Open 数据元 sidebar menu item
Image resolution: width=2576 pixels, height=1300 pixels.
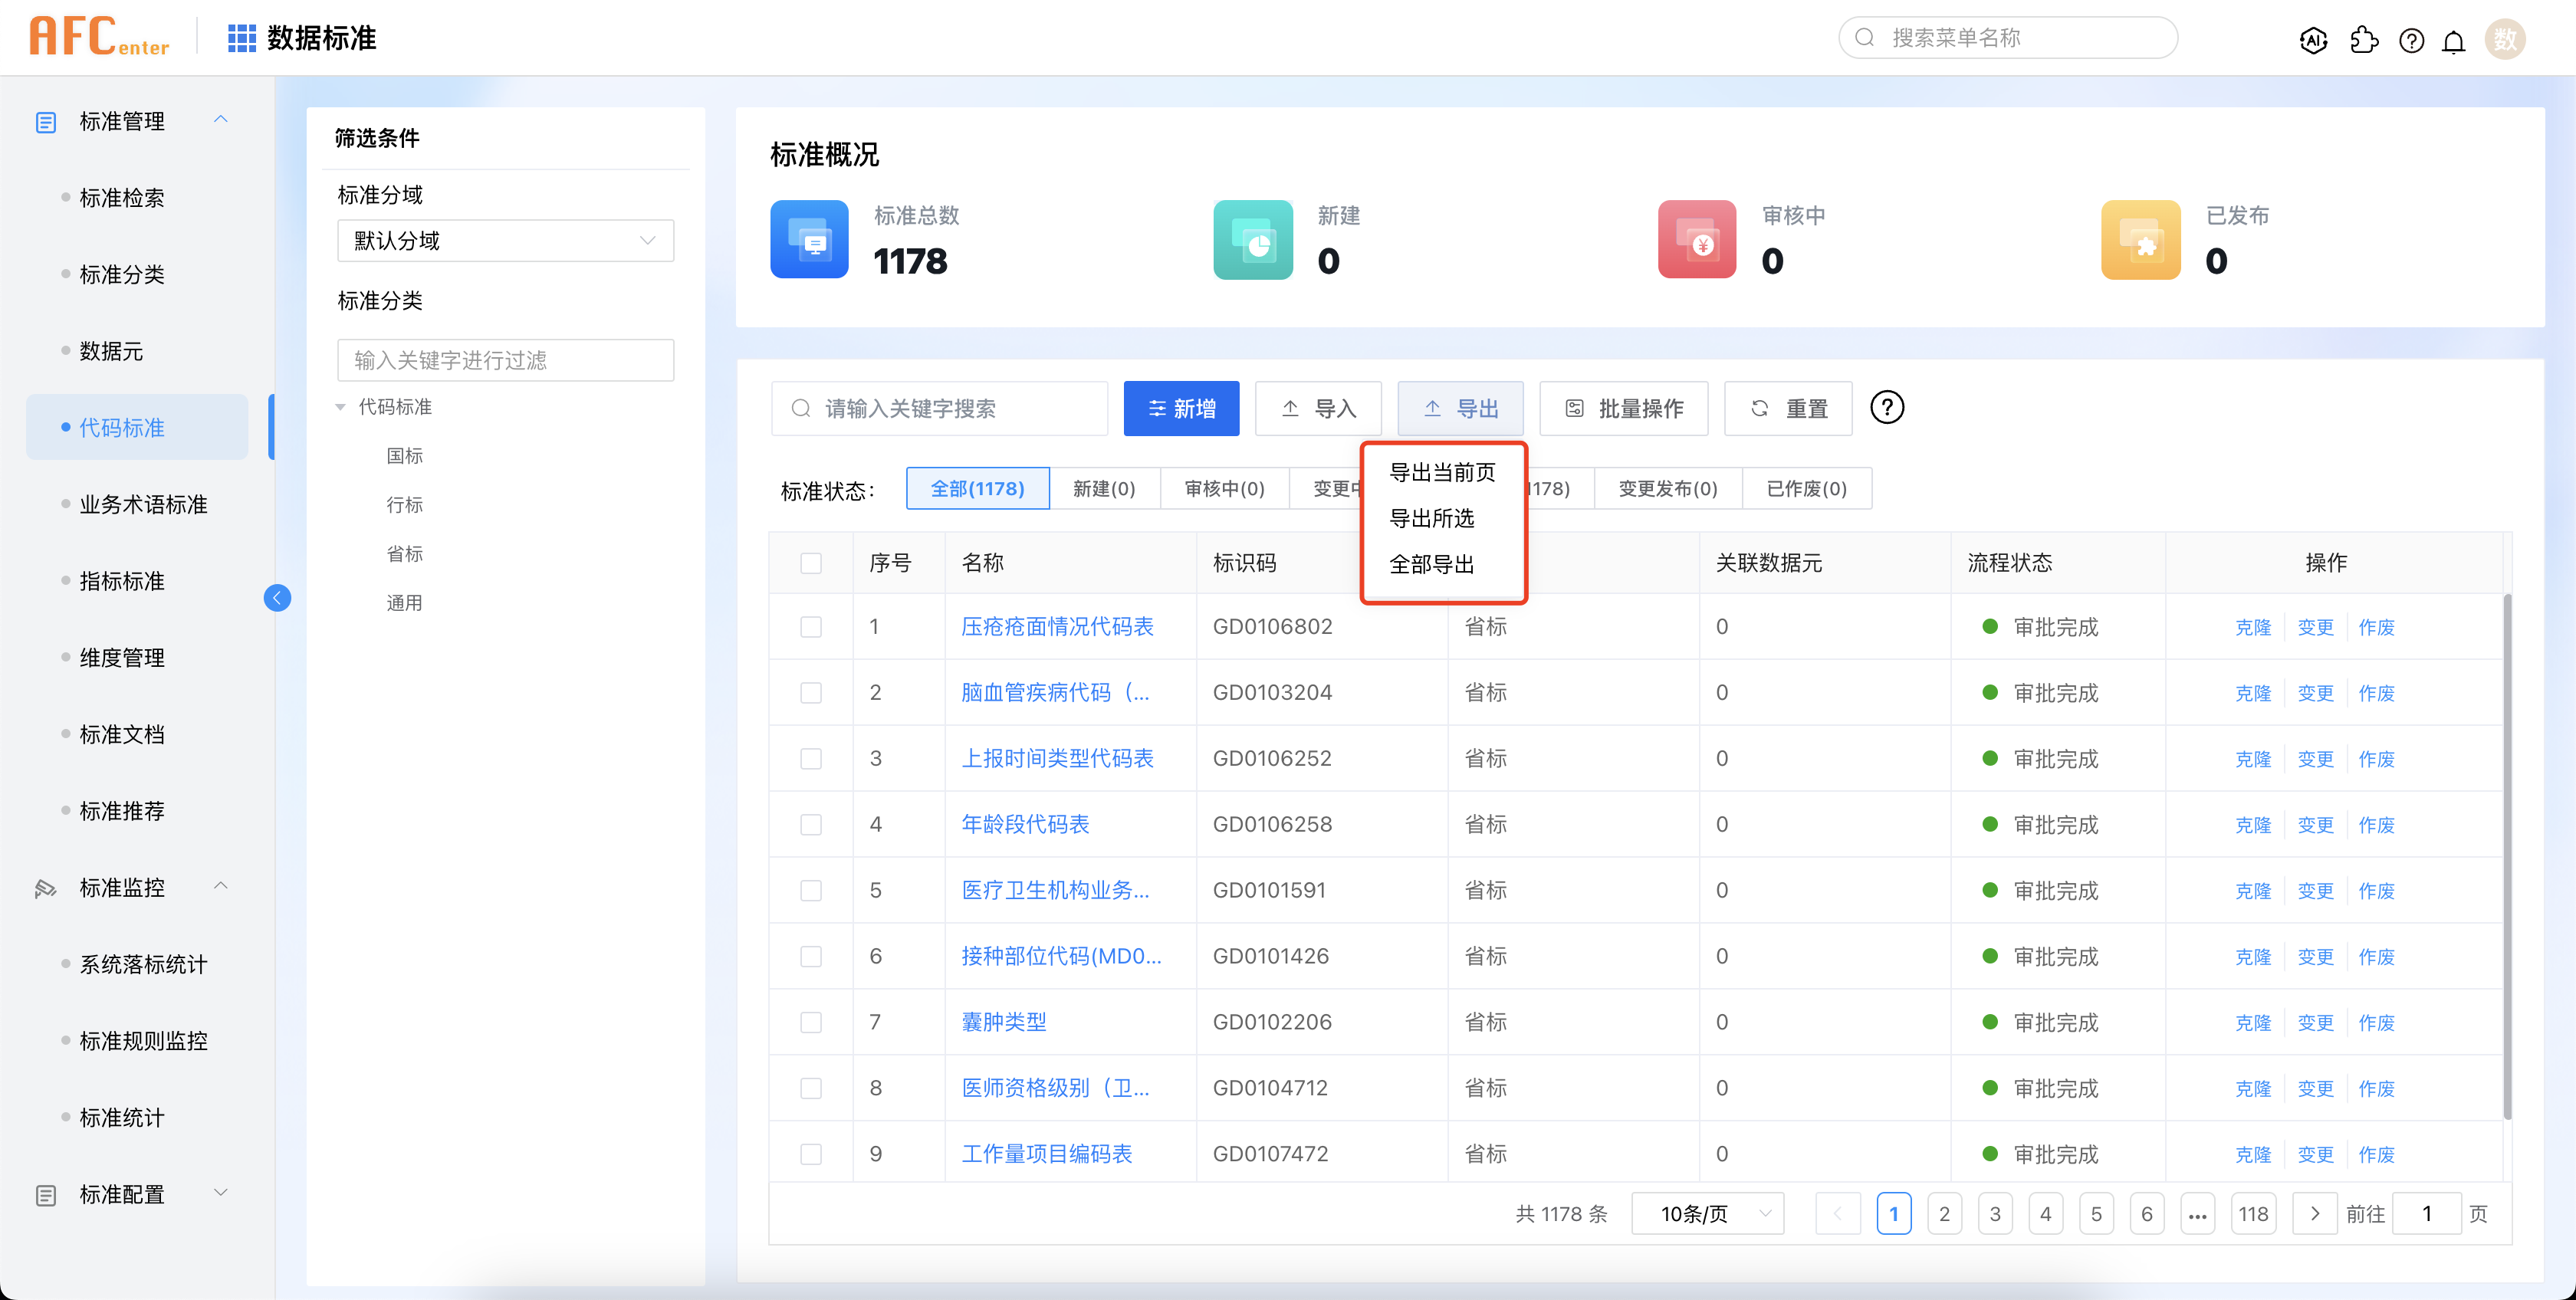point(111,351)
